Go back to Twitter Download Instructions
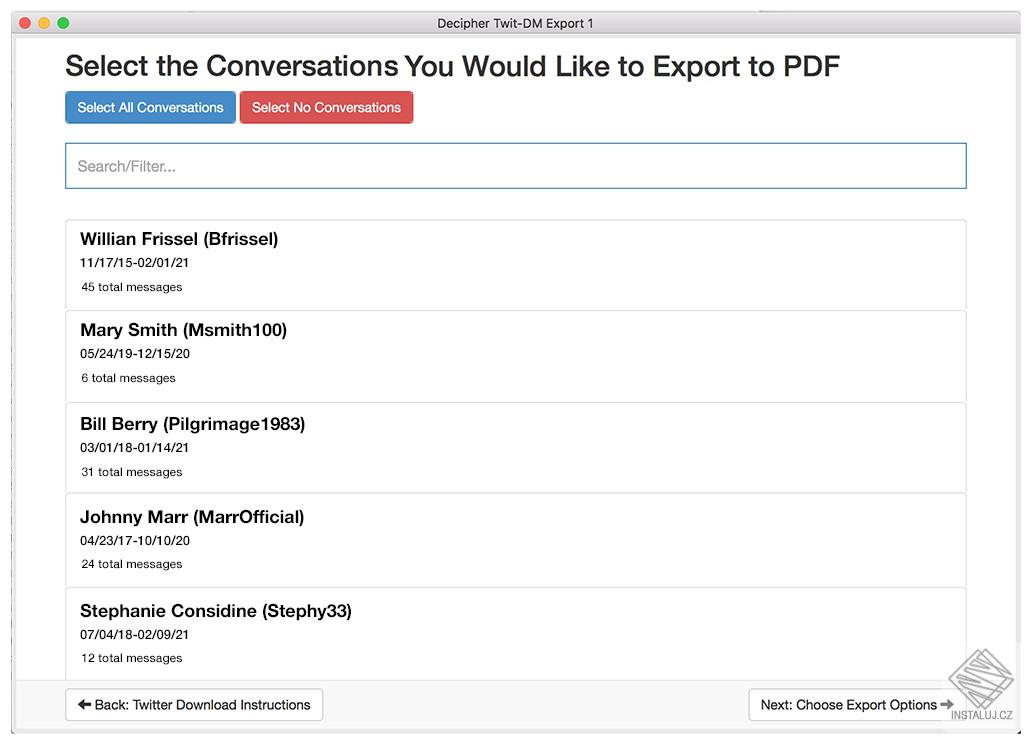 tap(194, 704)
